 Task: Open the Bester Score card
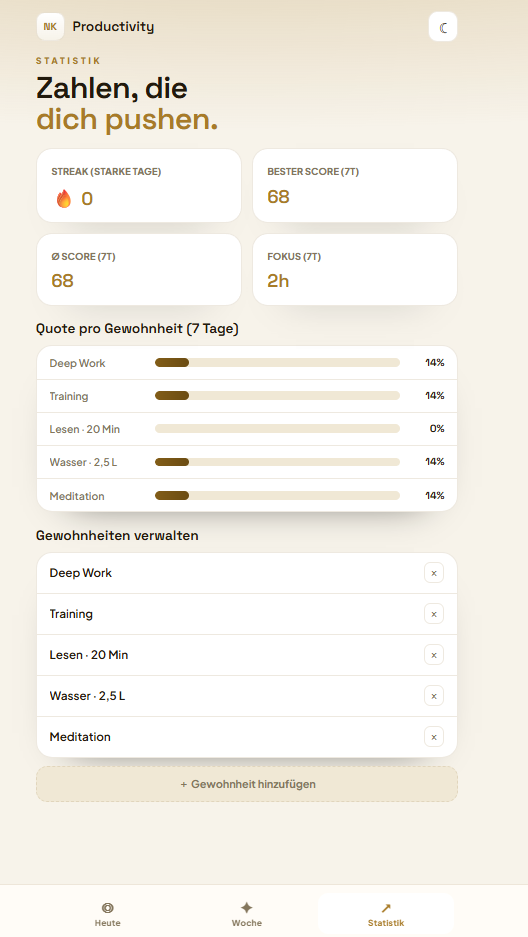[x=355, y=185]
